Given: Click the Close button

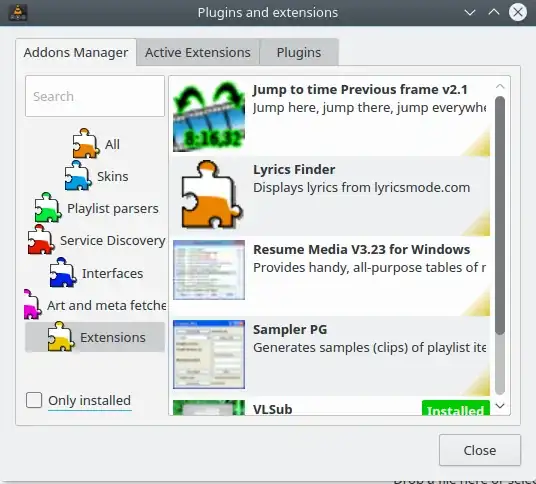Looking at the screenshot, I should (x=480, y=450).
